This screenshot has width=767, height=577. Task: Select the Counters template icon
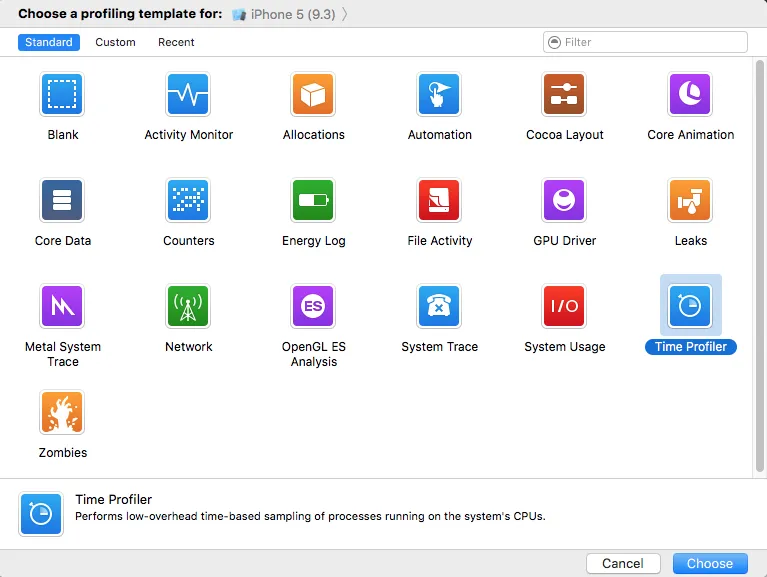pyautogui.click(x=188, y=200)
